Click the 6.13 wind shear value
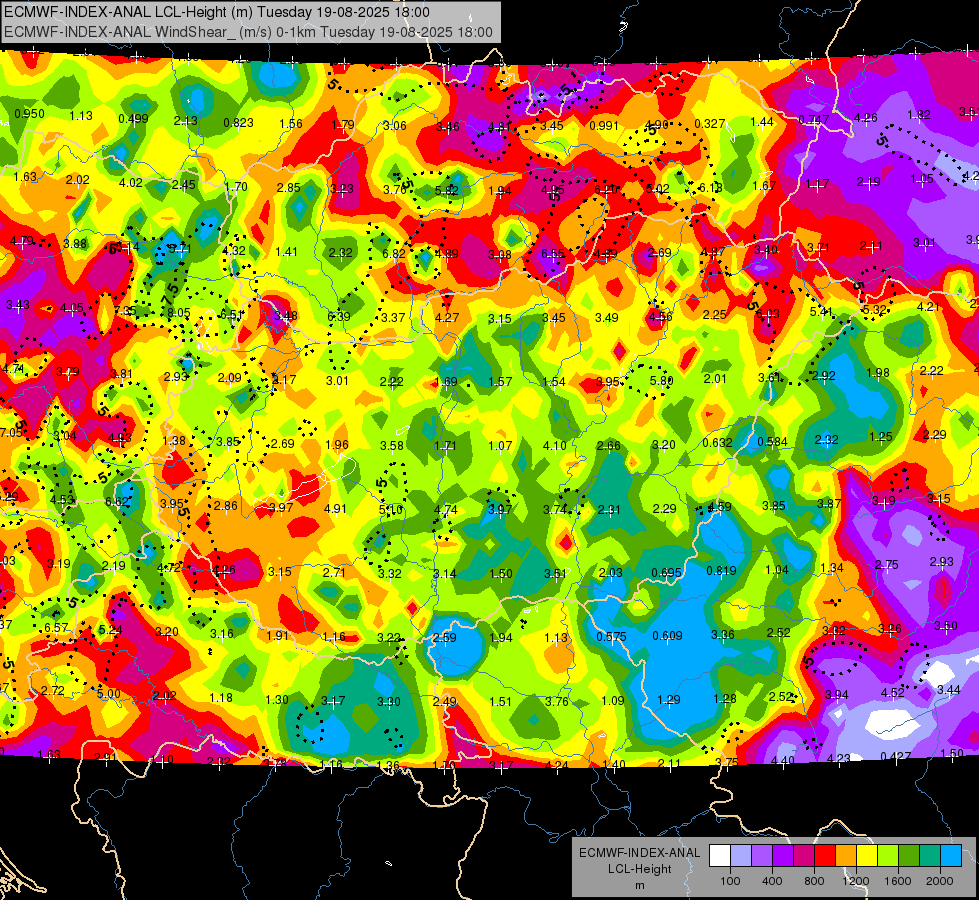 pyautogui.click(x=711, y=187)
